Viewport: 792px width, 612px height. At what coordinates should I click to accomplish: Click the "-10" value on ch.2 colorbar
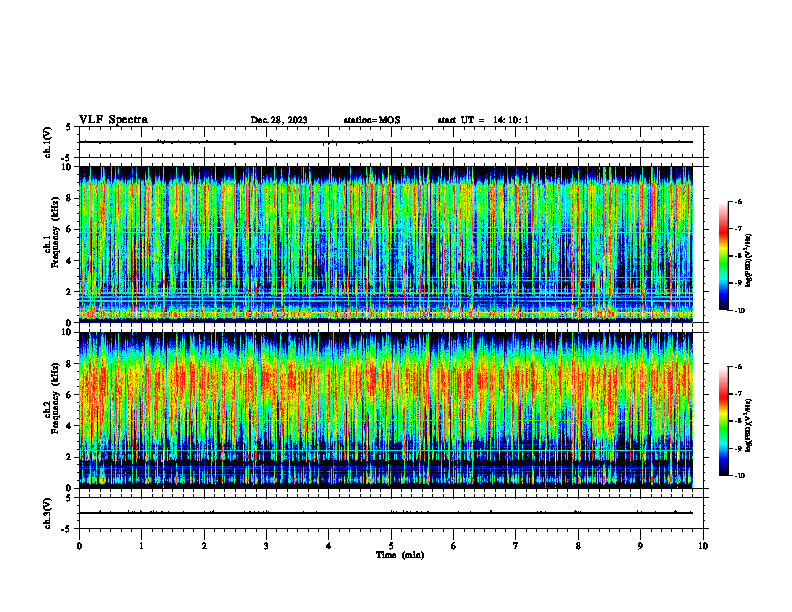coord(739,476)
